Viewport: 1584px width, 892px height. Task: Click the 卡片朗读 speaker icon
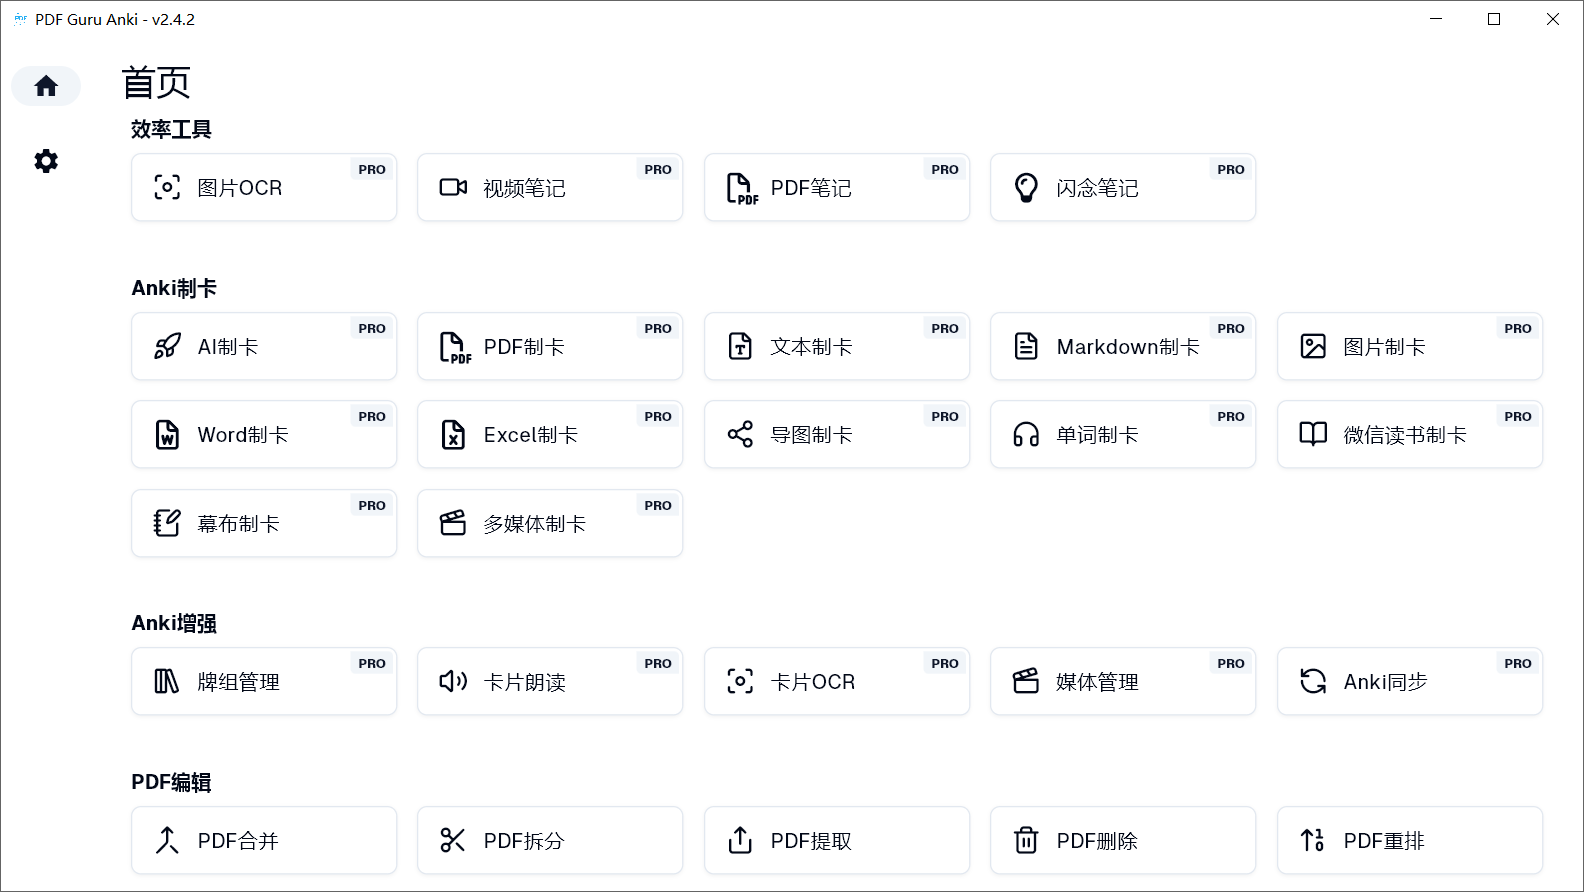[453, 681]
